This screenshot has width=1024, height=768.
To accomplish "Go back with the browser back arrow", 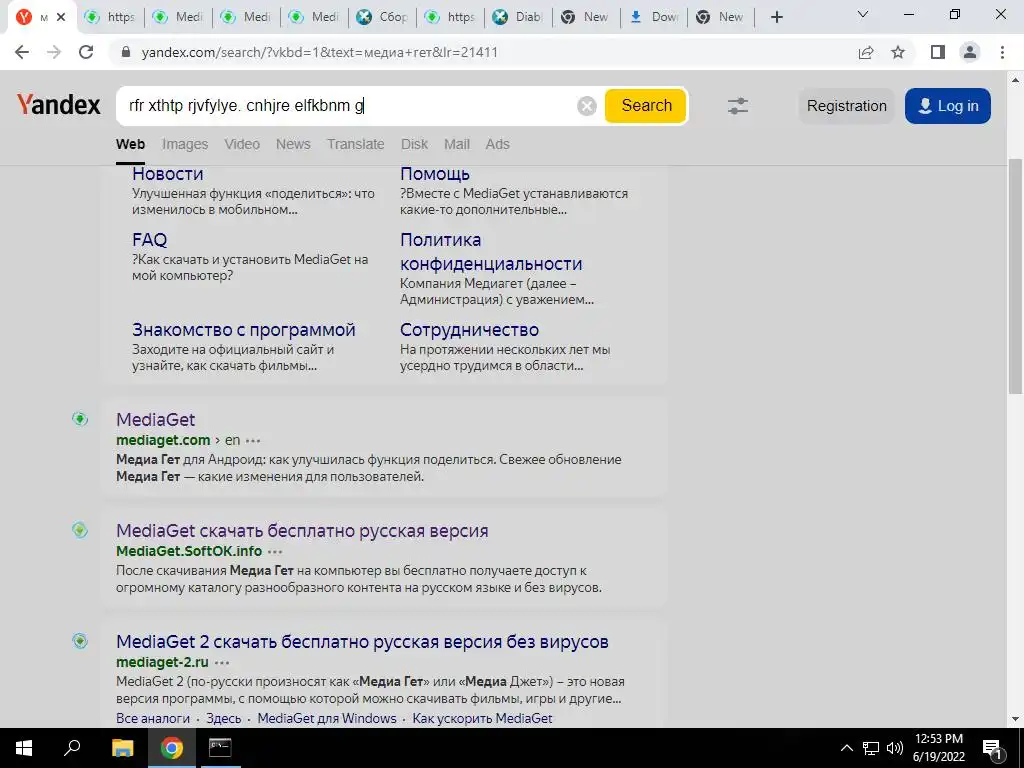I will pyautogui.click(x=22, y=52).
